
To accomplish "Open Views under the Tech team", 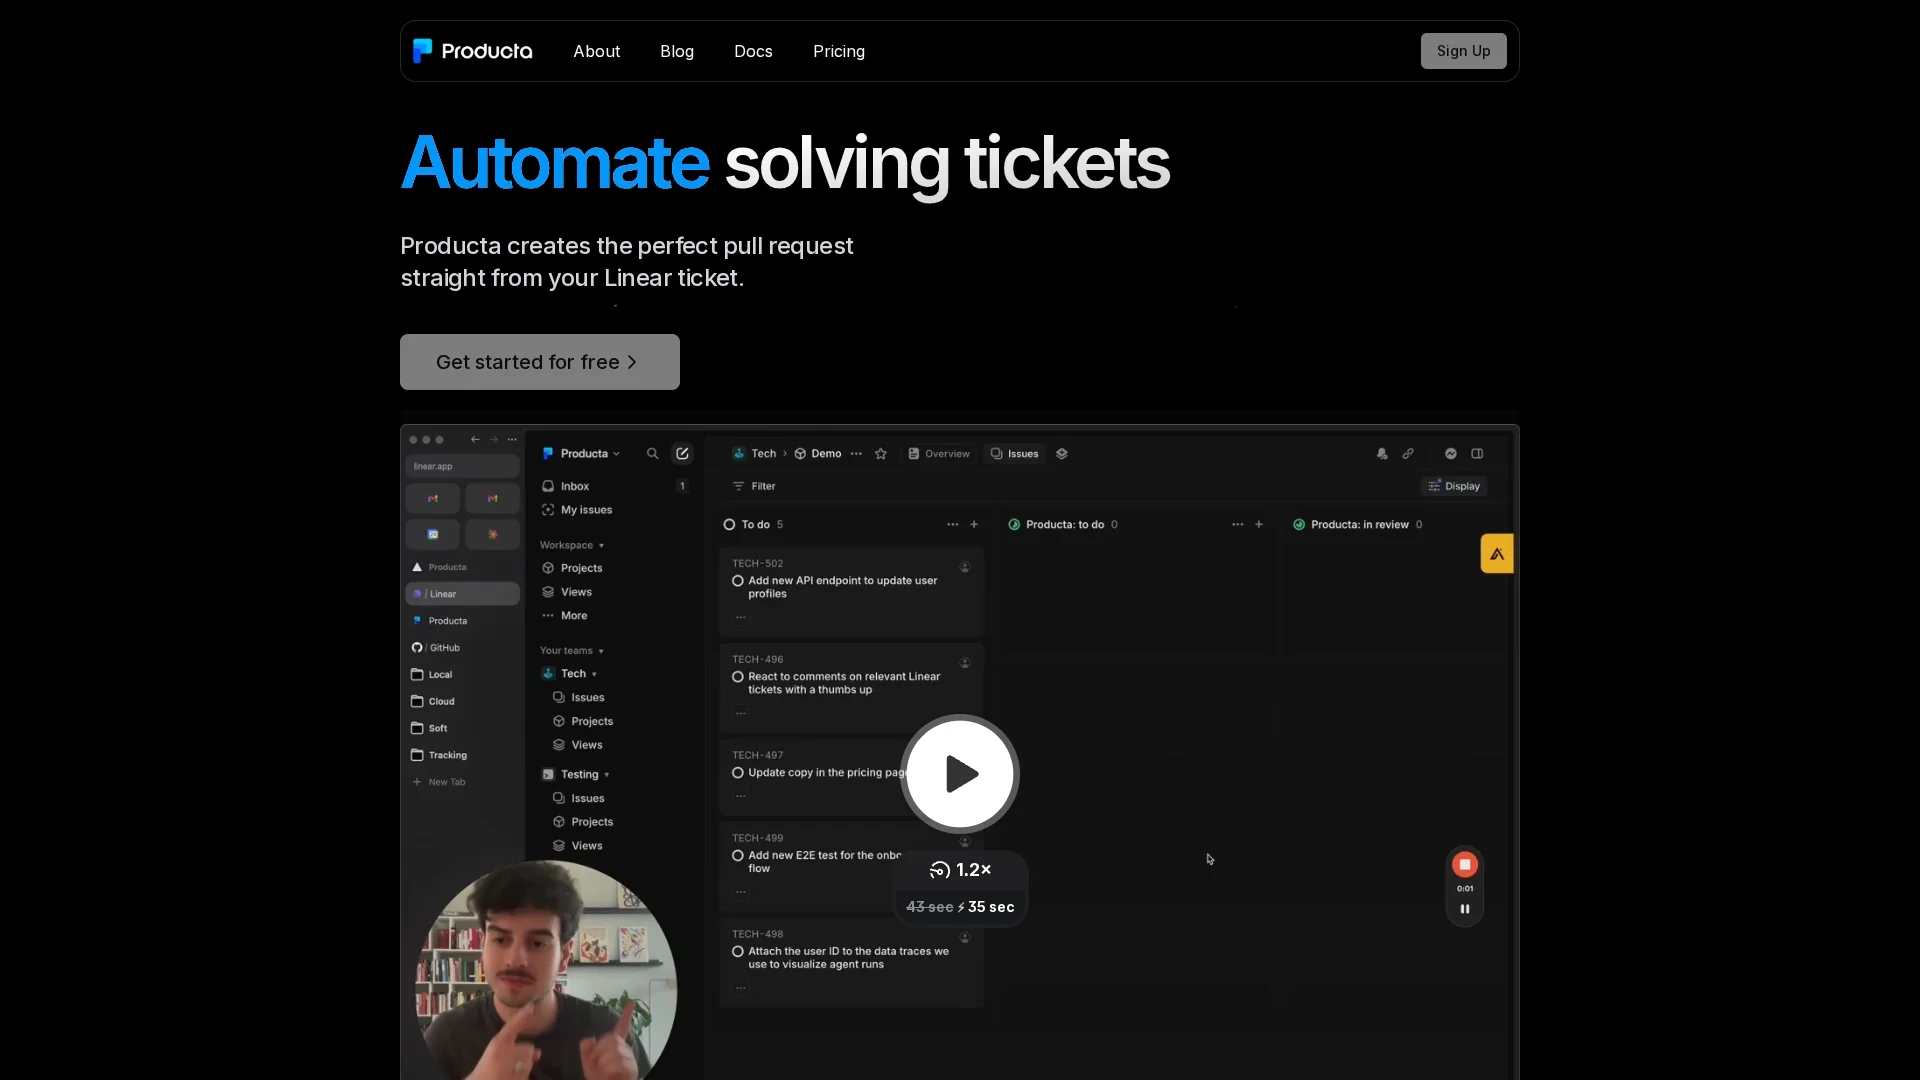I will click(578, 746).
